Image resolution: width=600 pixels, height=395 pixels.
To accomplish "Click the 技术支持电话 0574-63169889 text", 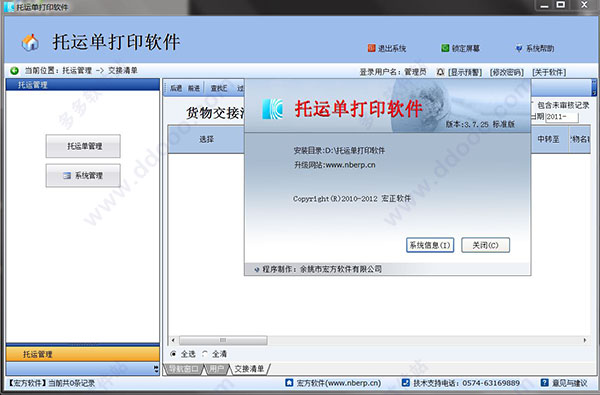I will [x=466, y=383].
